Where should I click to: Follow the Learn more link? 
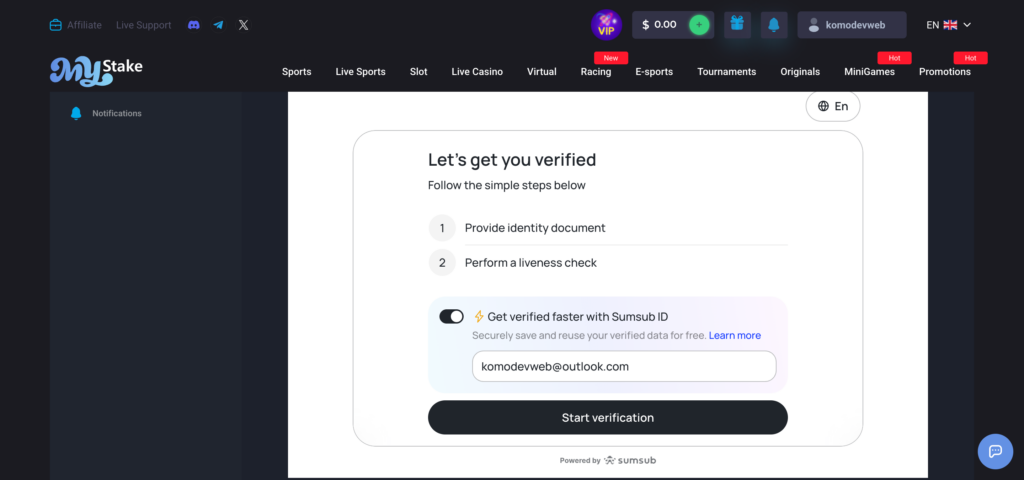[x=735, y=335]
